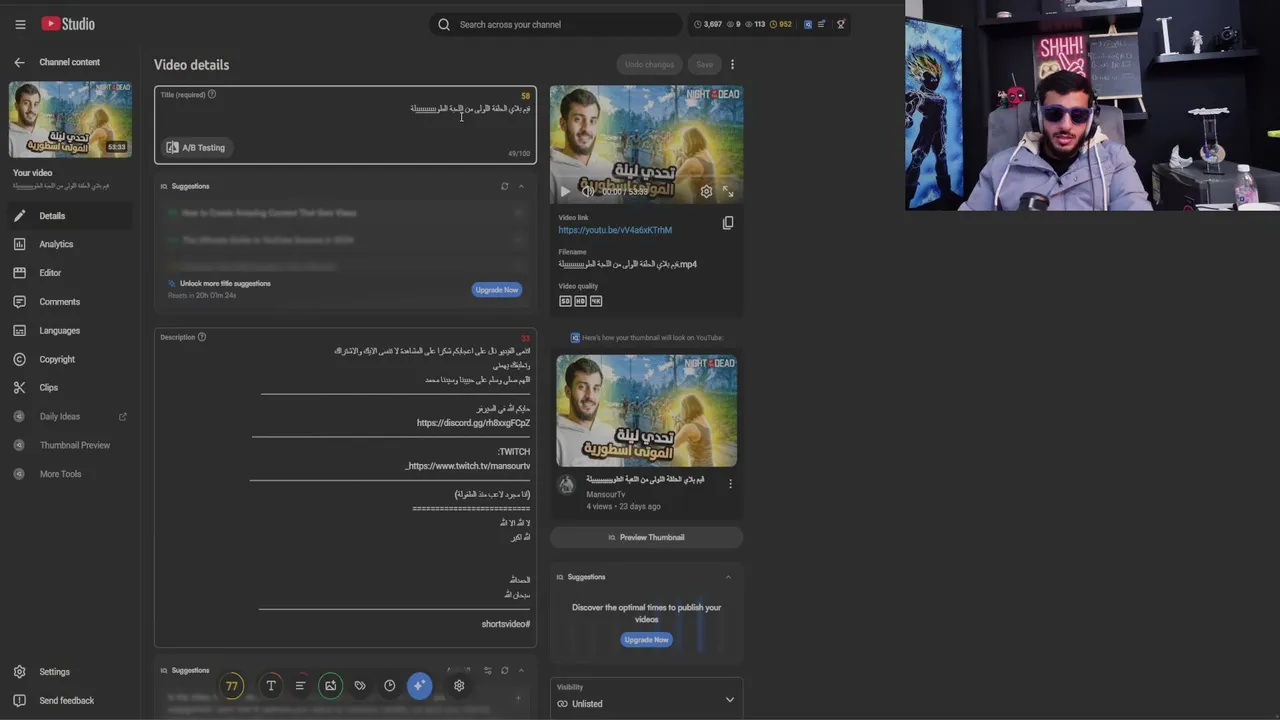This screenshot has width=1280, height=720.
Task: Click the Twitch URL in description
Action: point(468,466)
